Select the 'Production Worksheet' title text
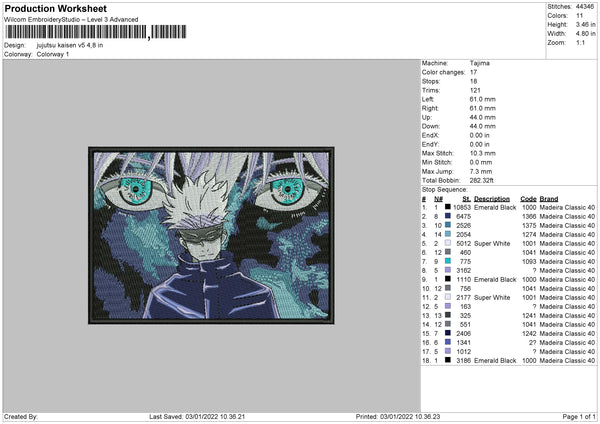600x424 pixels. tap(55, 8)
